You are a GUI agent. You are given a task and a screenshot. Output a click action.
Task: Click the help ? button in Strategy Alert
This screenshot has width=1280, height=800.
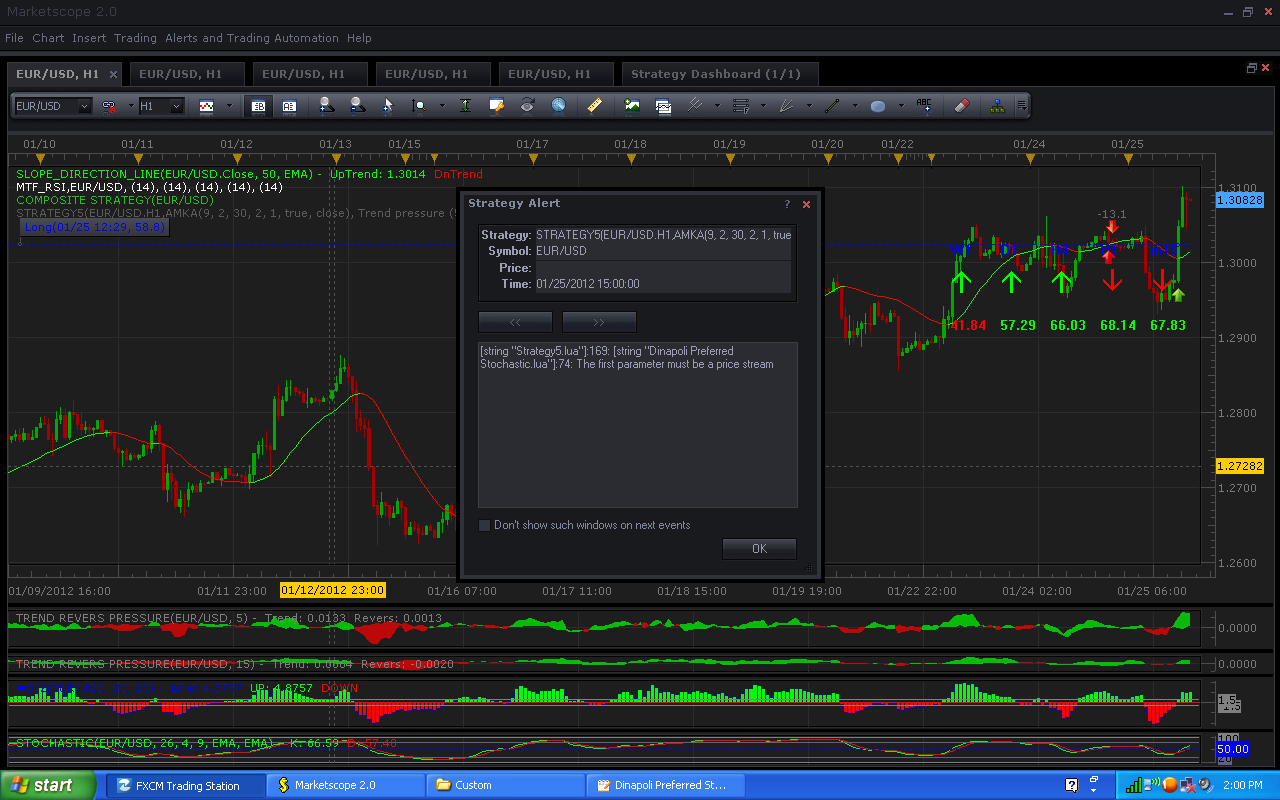point(787,203)
